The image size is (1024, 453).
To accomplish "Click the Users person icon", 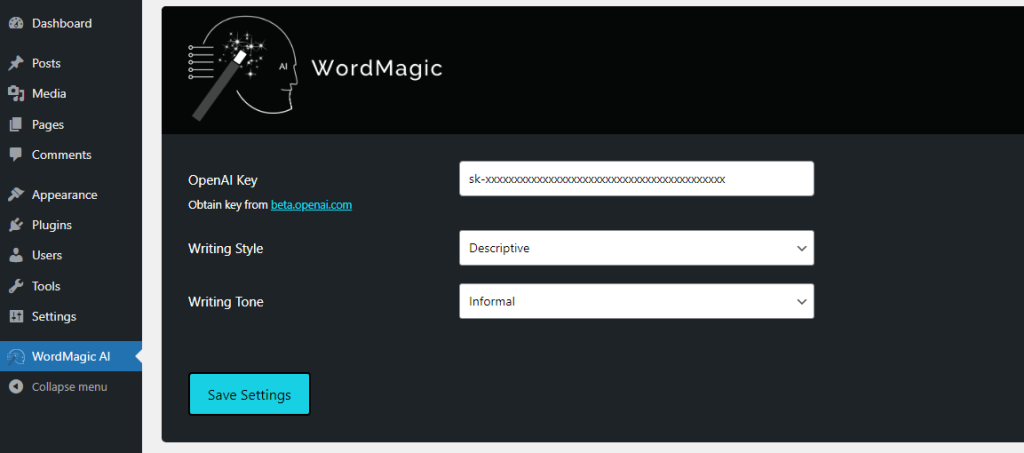I will [x=16, y=255].
